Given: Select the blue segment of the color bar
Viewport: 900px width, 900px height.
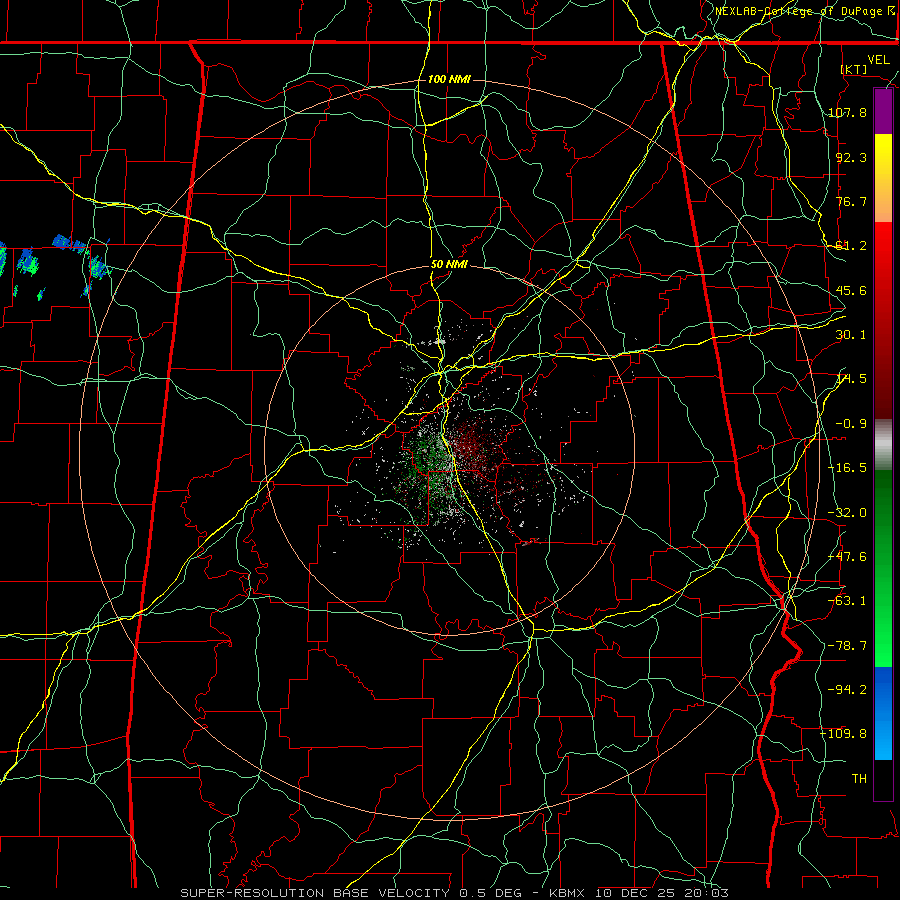Looking at the screenshot, I should [x=883, y=713].
